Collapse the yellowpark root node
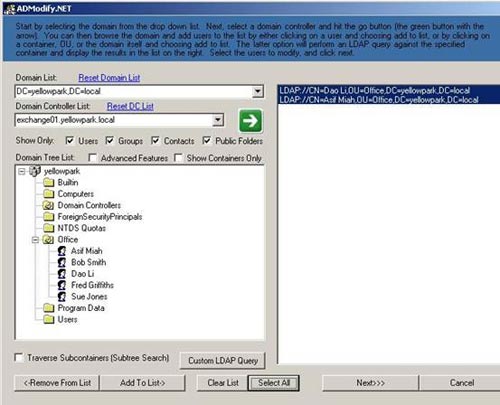The image size is (500, 405). pos(22,172)
